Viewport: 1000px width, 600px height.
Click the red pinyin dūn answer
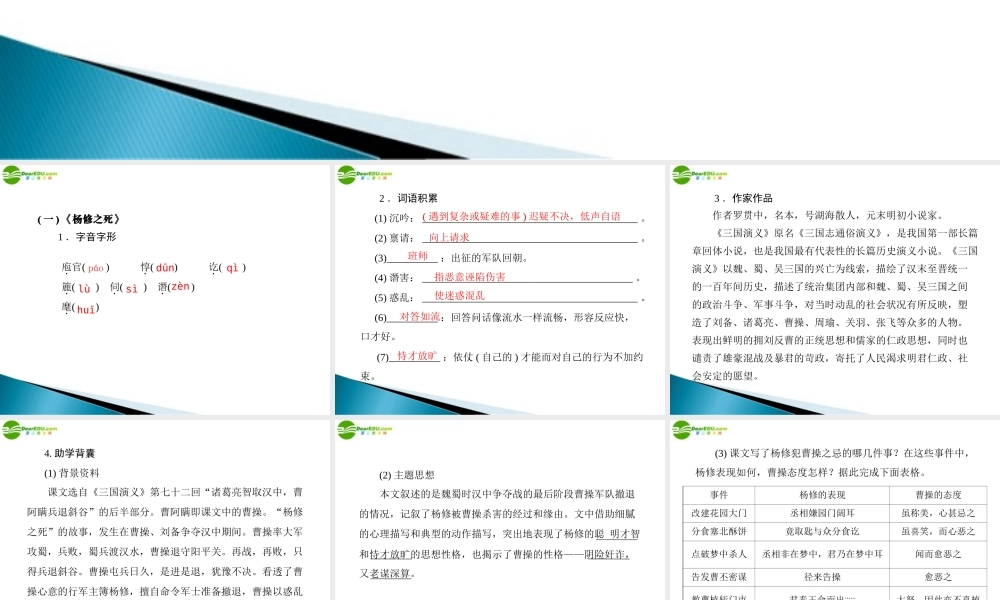tap(165, 268)
